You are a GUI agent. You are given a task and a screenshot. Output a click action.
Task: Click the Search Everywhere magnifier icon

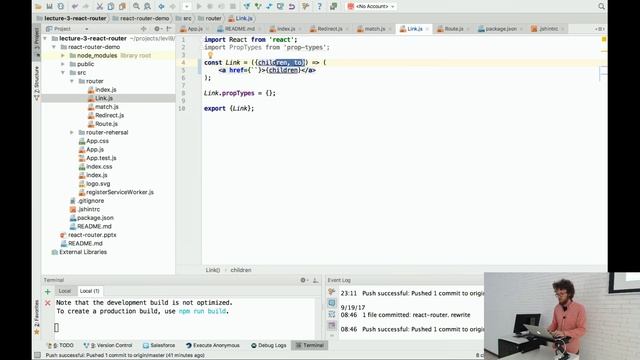(x=601, y=6)
